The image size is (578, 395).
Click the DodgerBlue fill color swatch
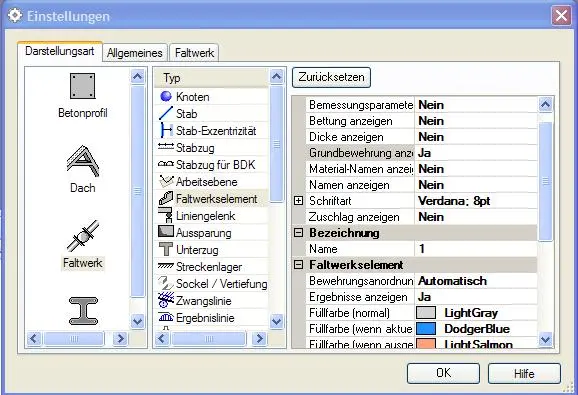[426, 329]
